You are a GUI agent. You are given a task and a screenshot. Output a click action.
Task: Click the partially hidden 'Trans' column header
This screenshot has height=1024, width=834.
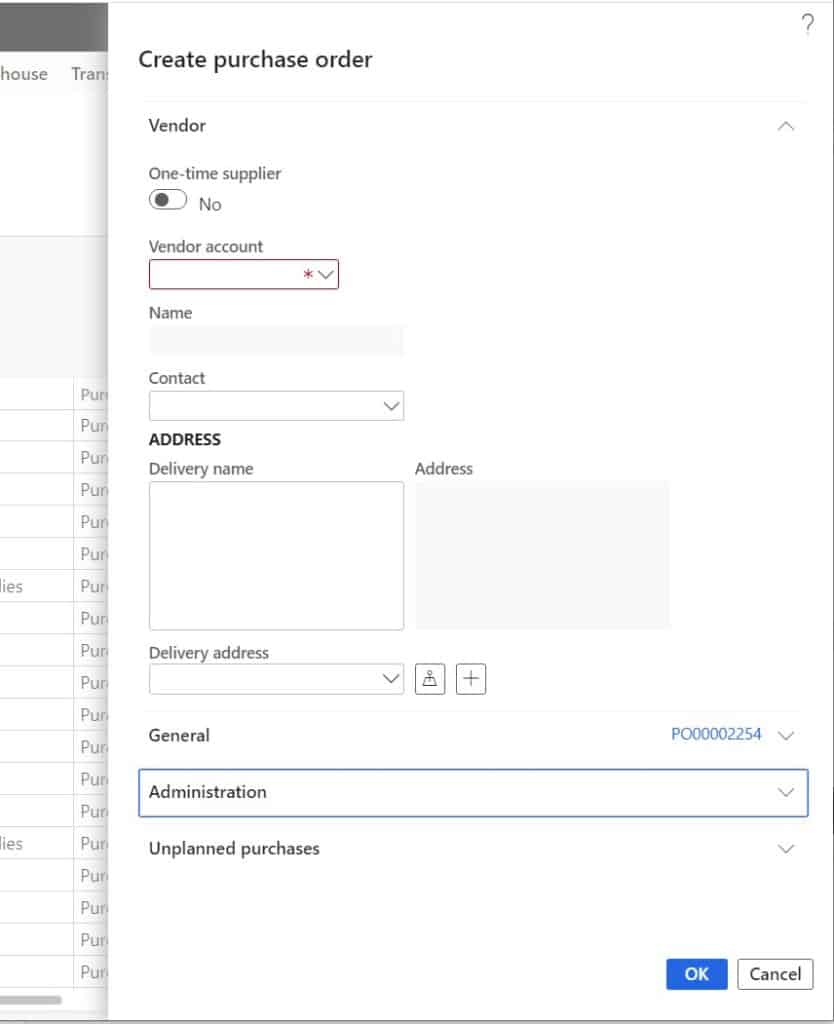[88, 74]
